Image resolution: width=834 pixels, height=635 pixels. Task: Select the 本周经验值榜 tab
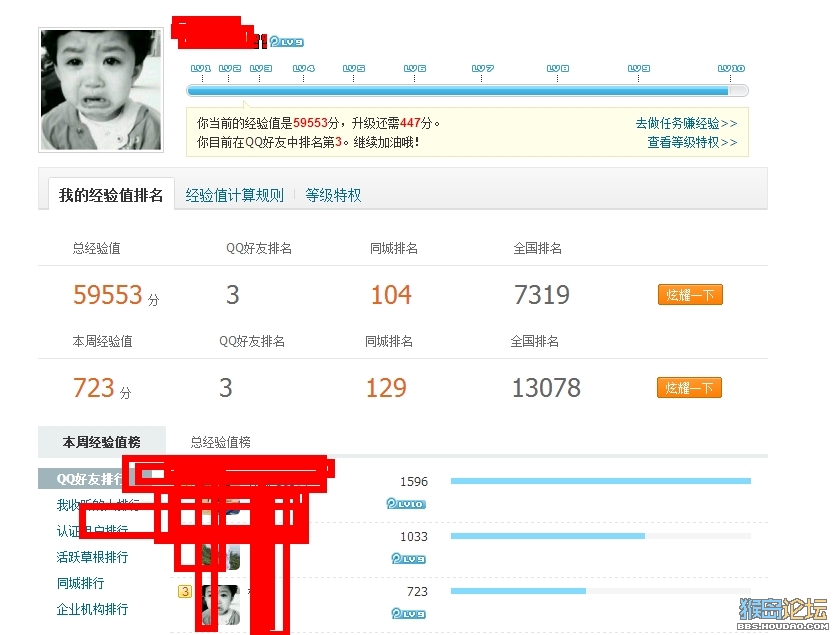click(x=102, y=442)
